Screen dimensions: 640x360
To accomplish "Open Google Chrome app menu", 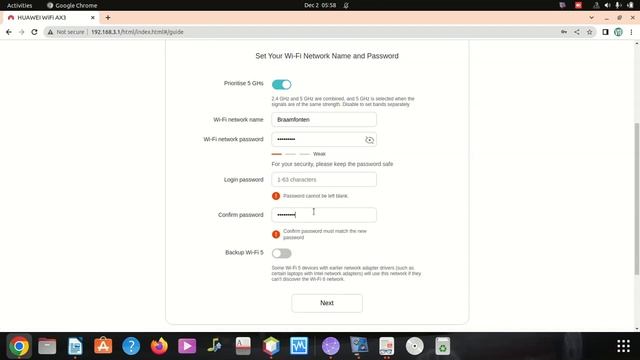I will point(72,5).
